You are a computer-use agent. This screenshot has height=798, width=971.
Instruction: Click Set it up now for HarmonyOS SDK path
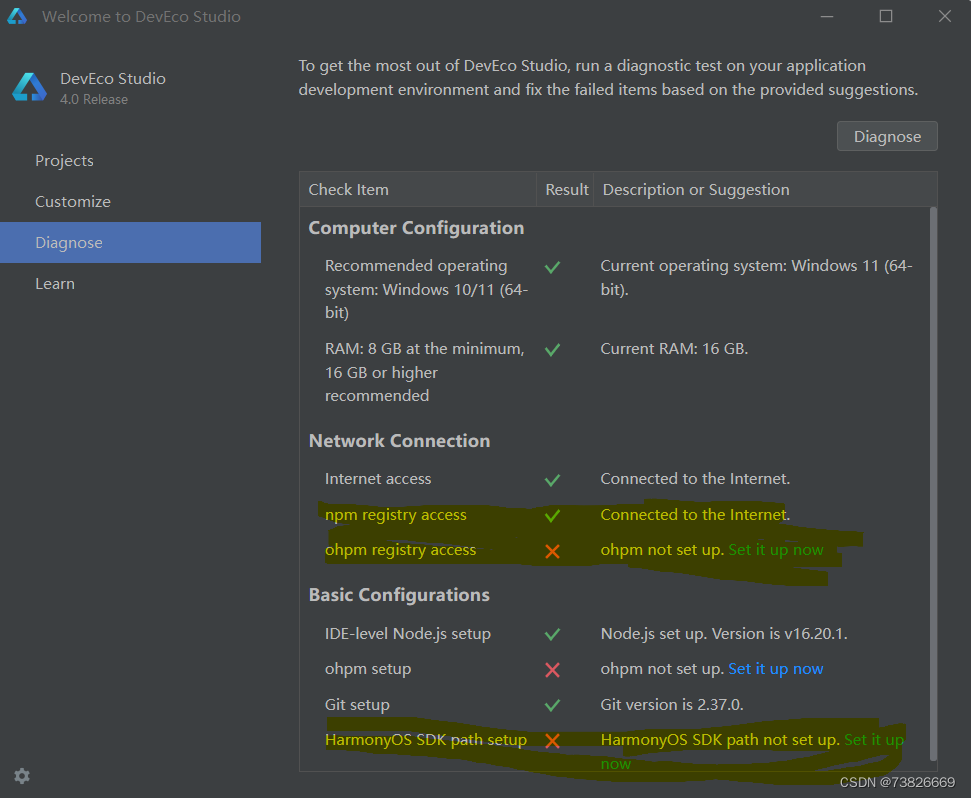click(874, 740)
